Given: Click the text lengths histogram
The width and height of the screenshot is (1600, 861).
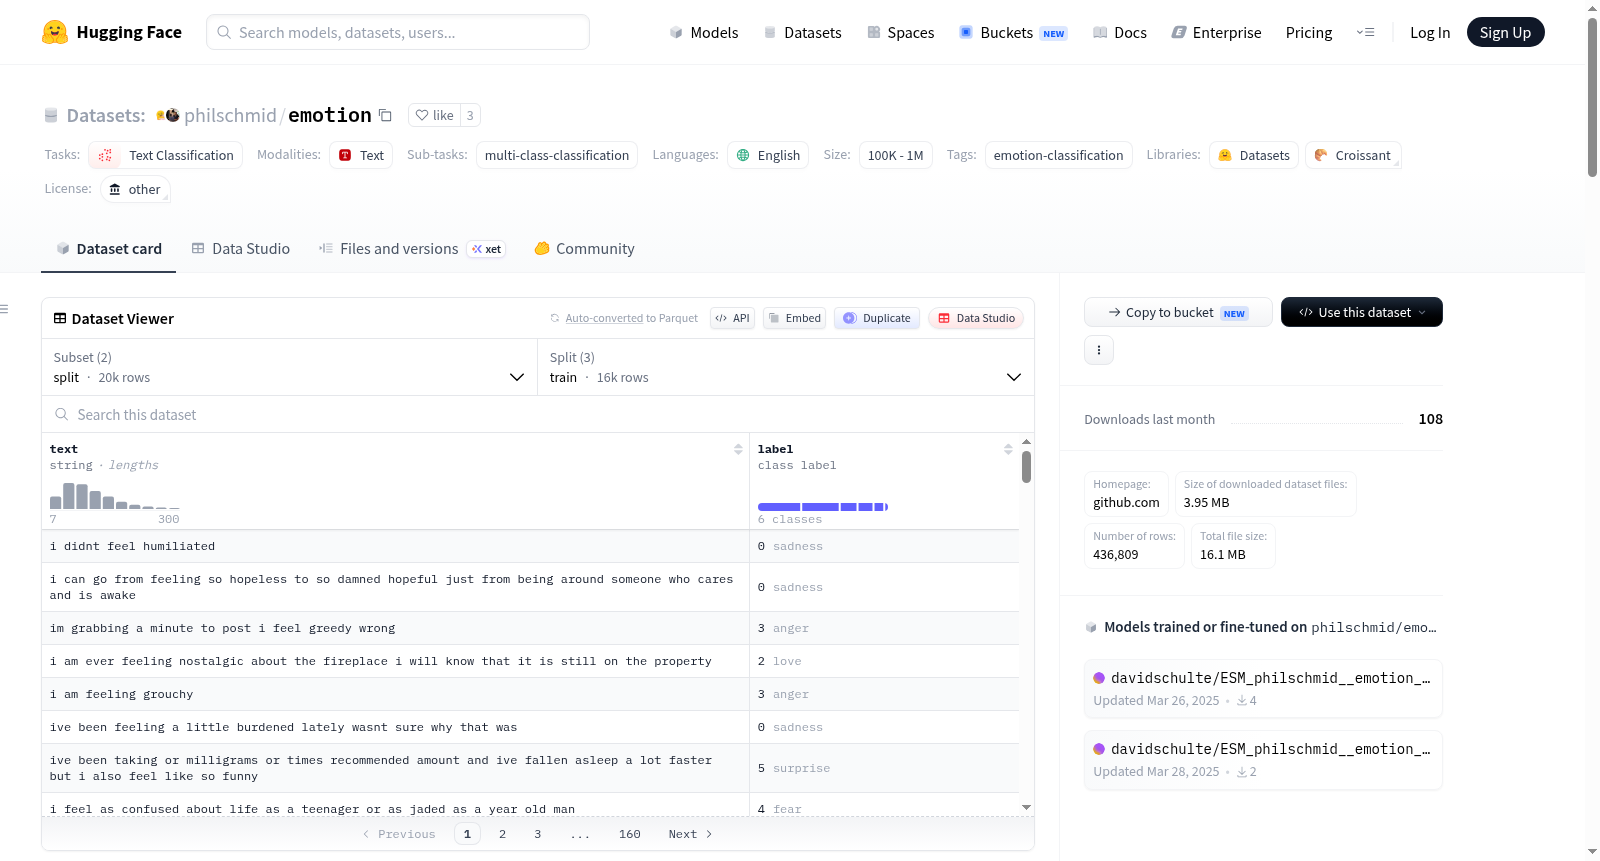Looking at the screenshot, I should (115, 496).
